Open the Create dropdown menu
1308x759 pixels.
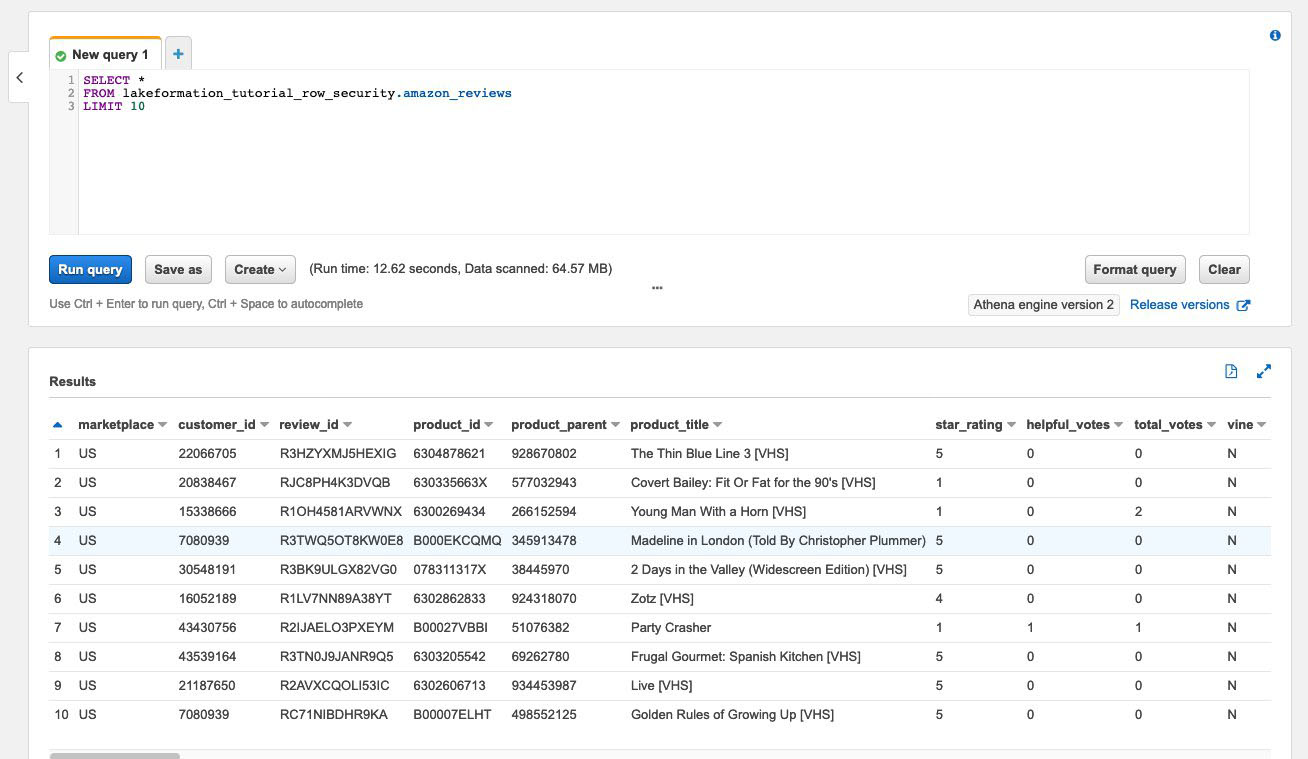point(259,269)
